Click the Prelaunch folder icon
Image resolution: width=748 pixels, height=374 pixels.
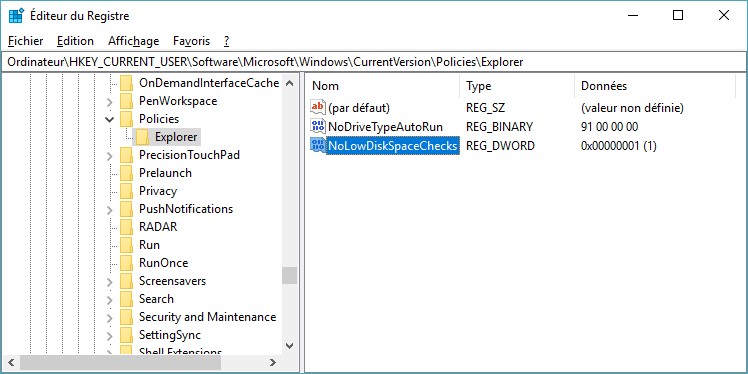click(126, 173)
